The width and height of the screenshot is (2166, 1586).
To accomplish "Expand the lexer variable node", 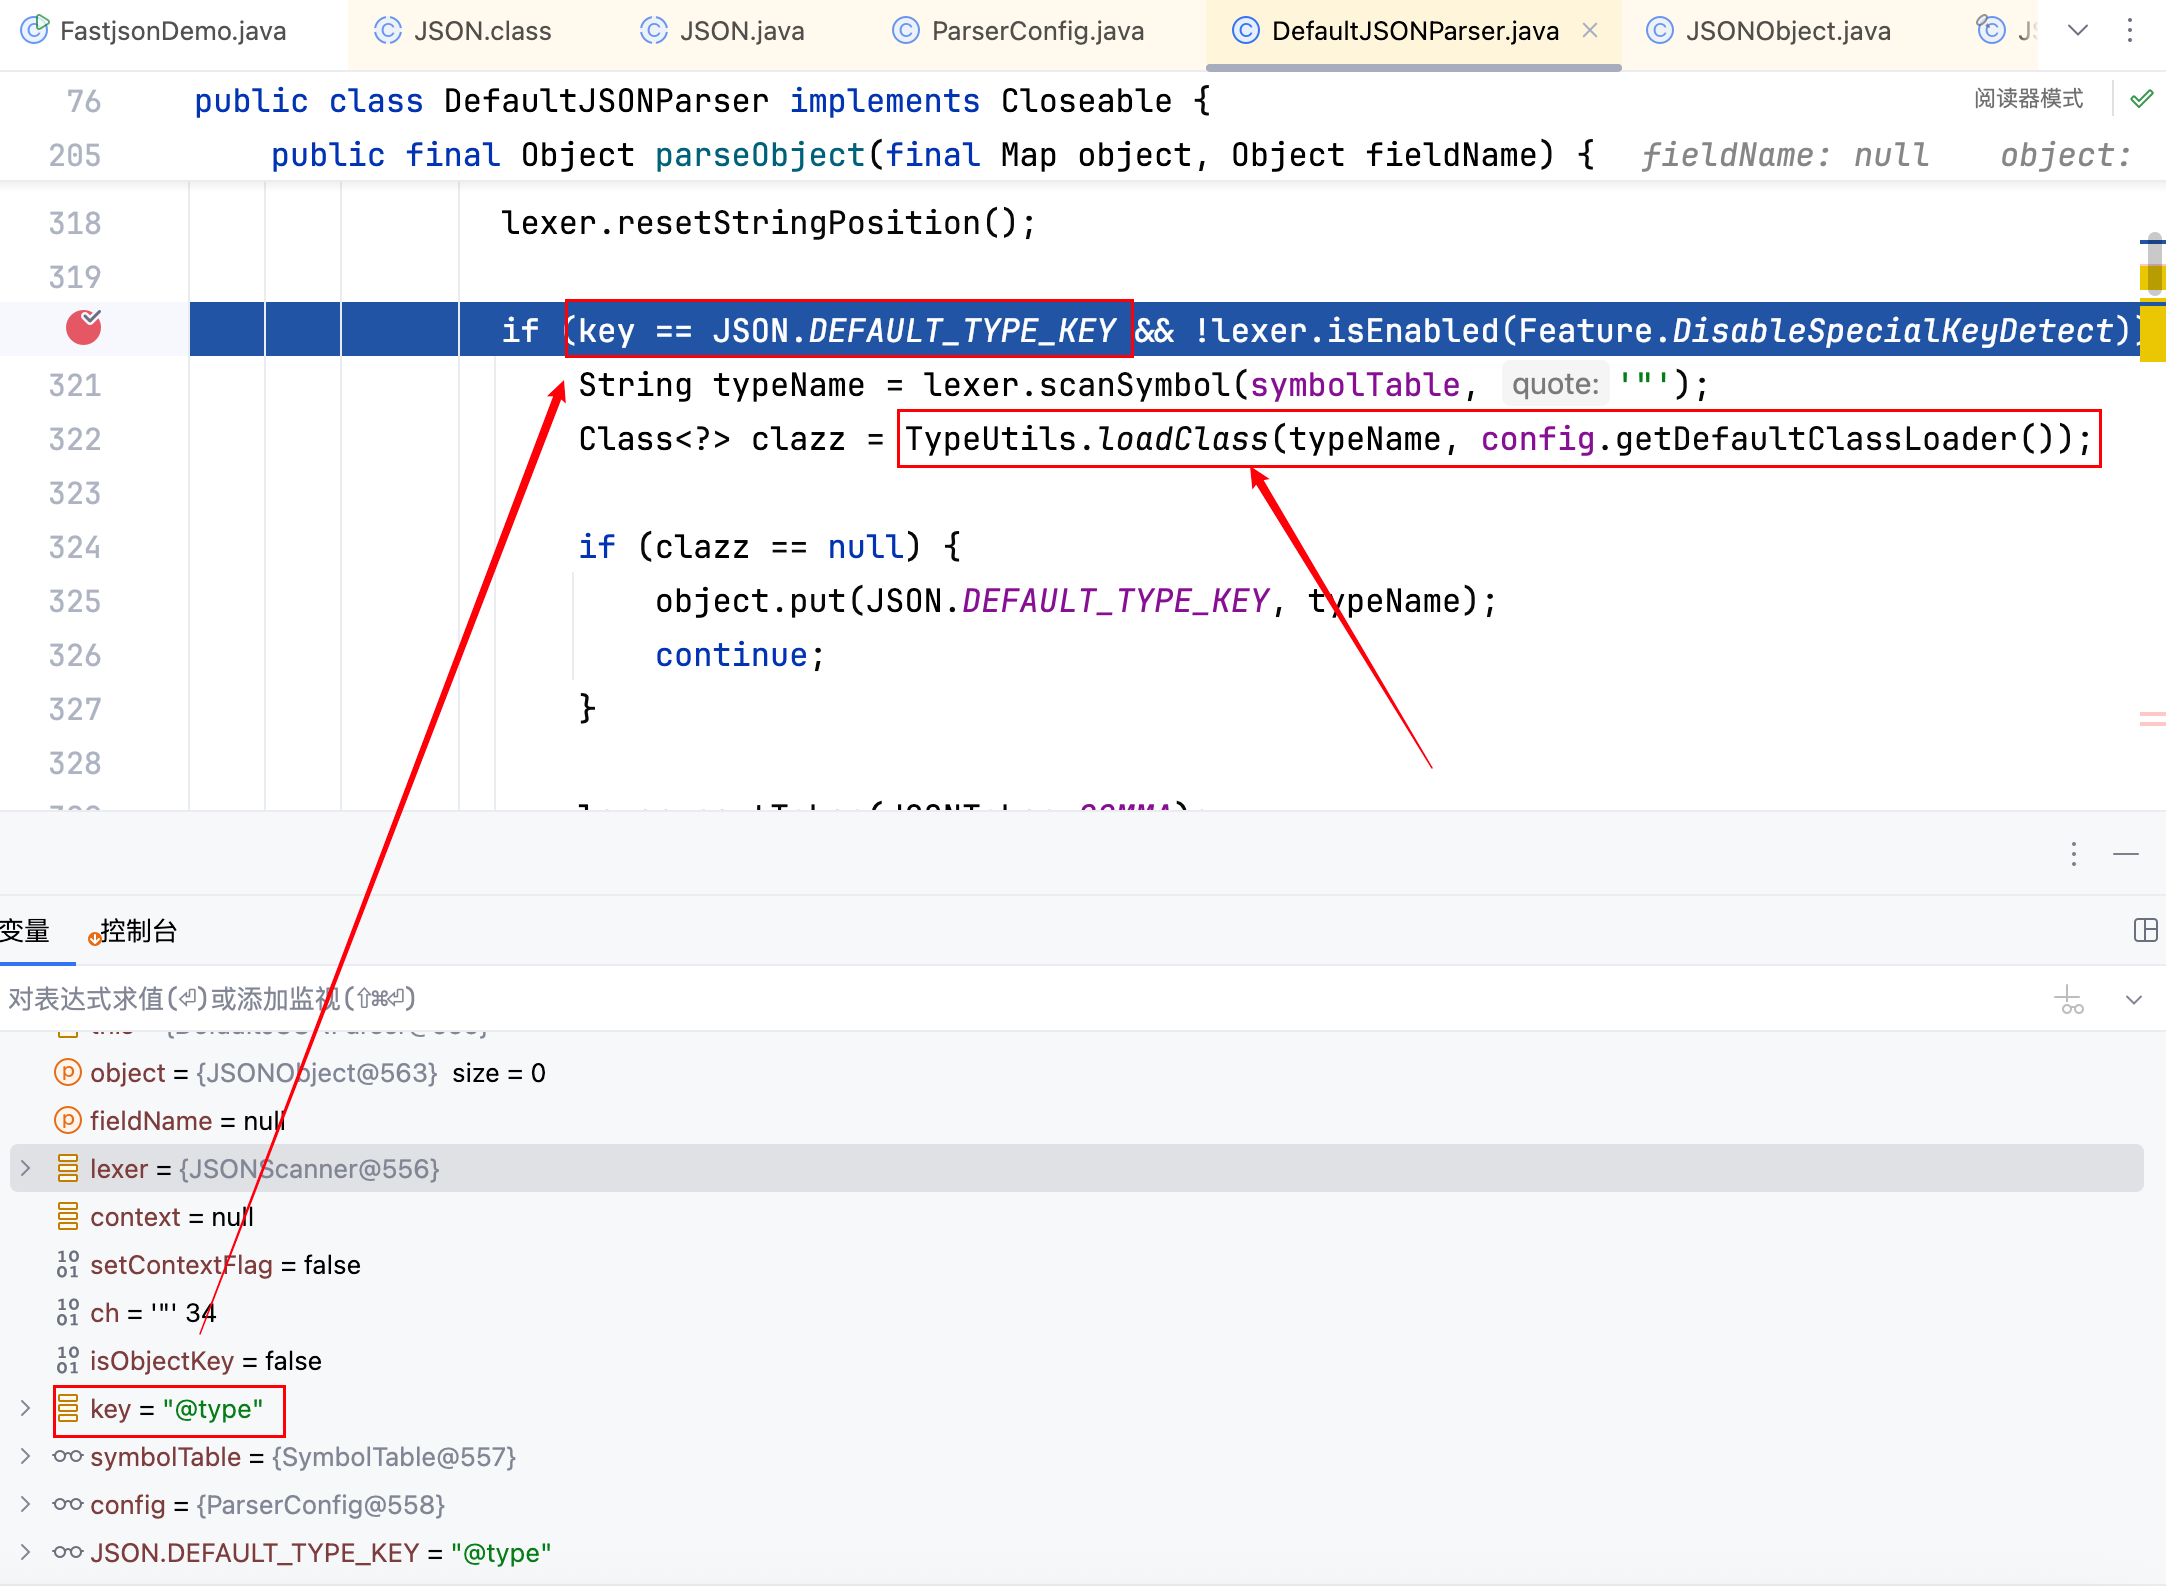I will pyautogui.click(x=26, y=1168).
